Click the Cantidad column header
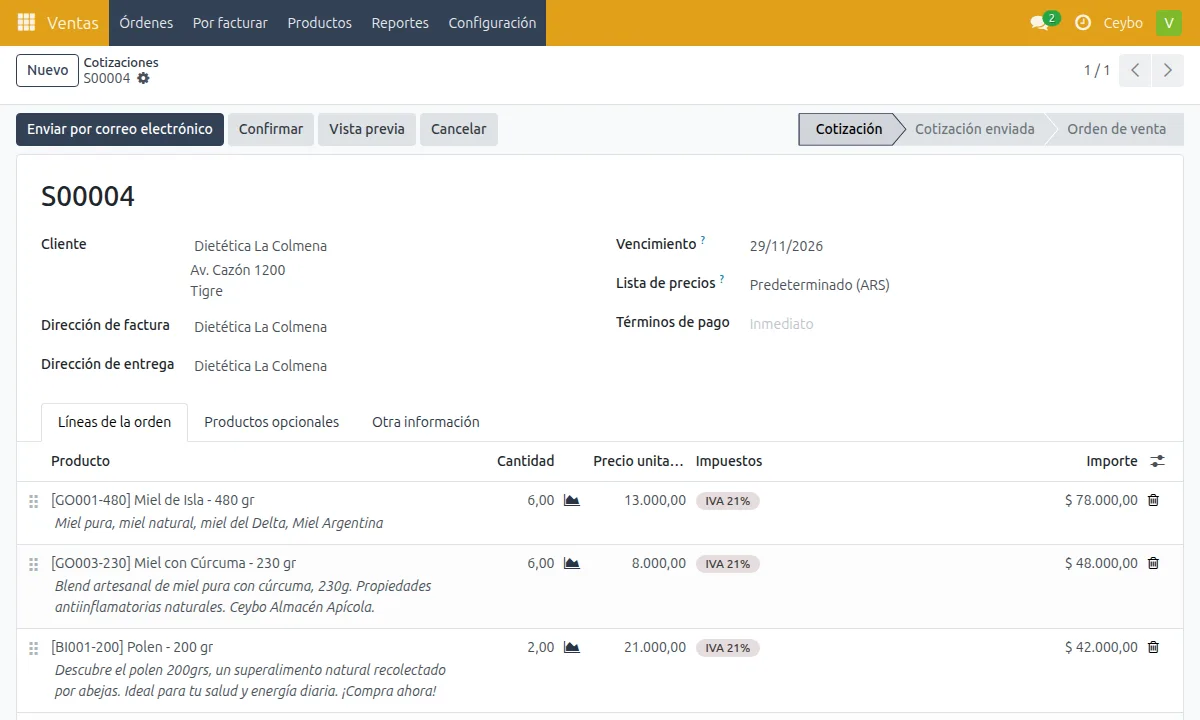Image resolution: width=1200 pixels, height=720 pixels. point(525,461)
